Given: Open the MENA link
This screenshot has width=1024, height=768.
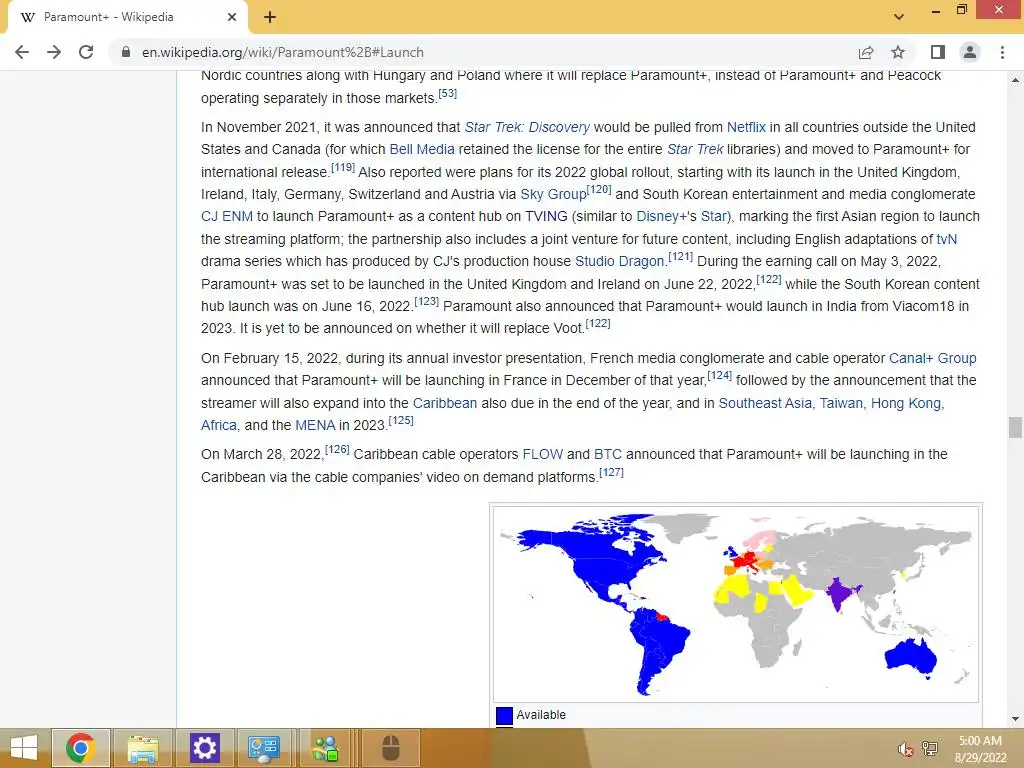Looking at the screenshot, I should [315, 426].
